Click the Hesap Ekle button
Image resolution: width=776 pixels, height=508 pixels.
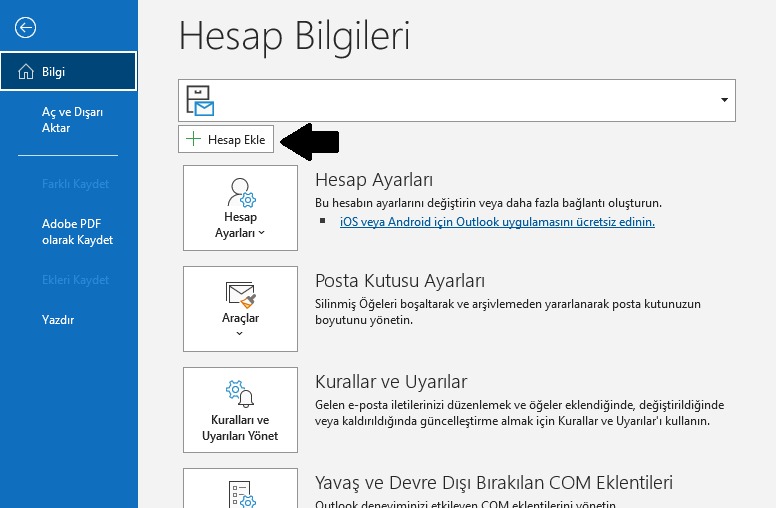click(x=226, y=139)
